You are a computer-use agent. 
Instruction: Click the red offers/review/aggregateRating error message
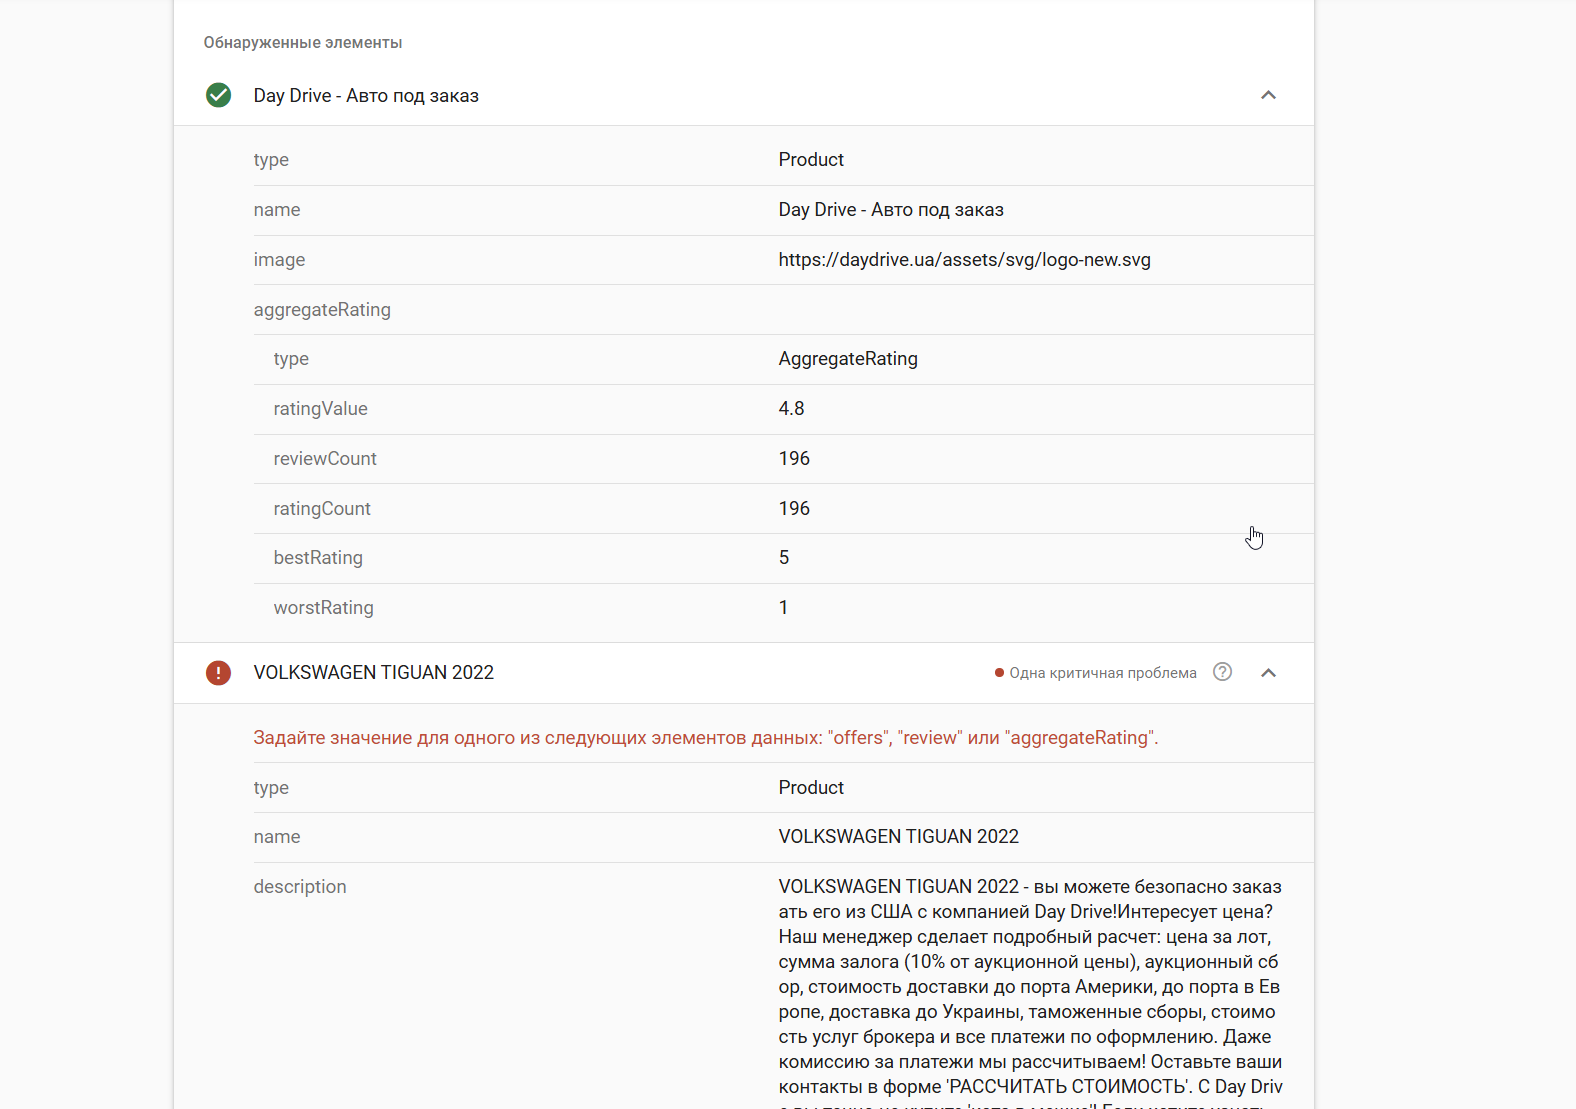coord(705,738)
